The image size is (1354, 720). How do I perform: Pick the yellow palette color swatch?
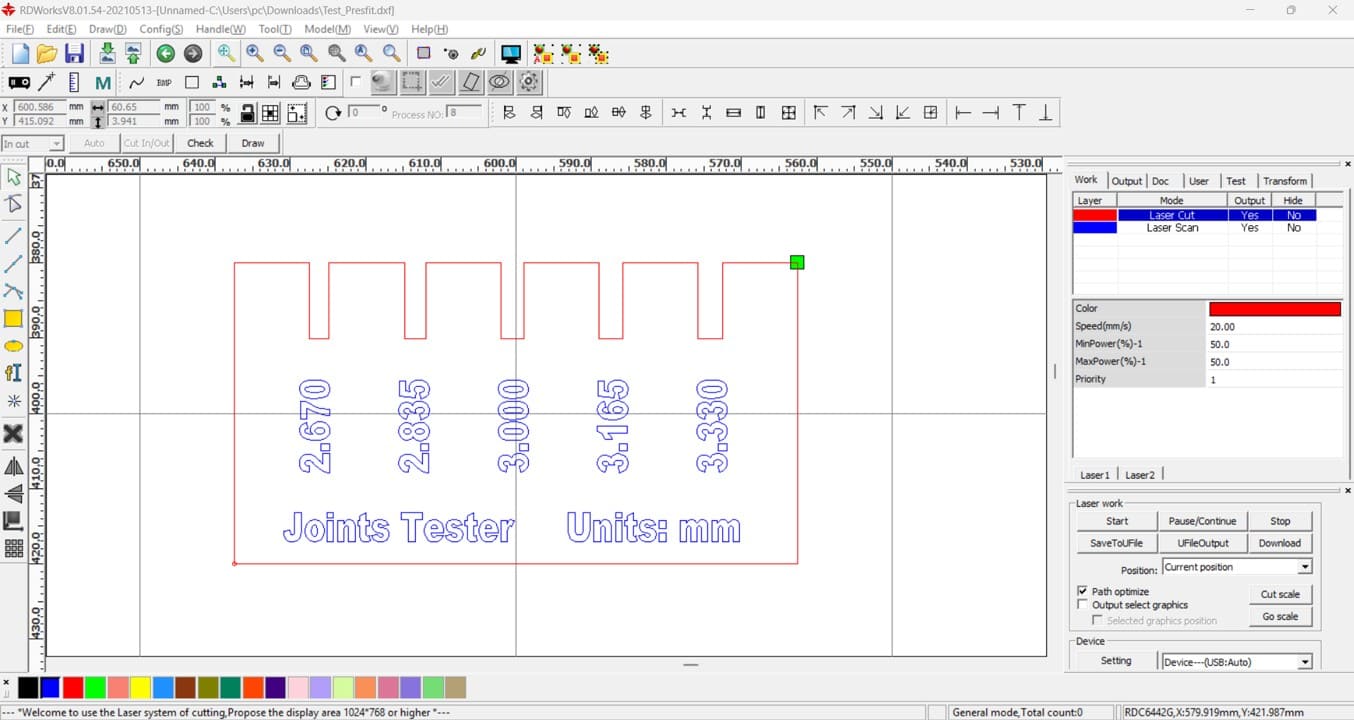(140, 688)
